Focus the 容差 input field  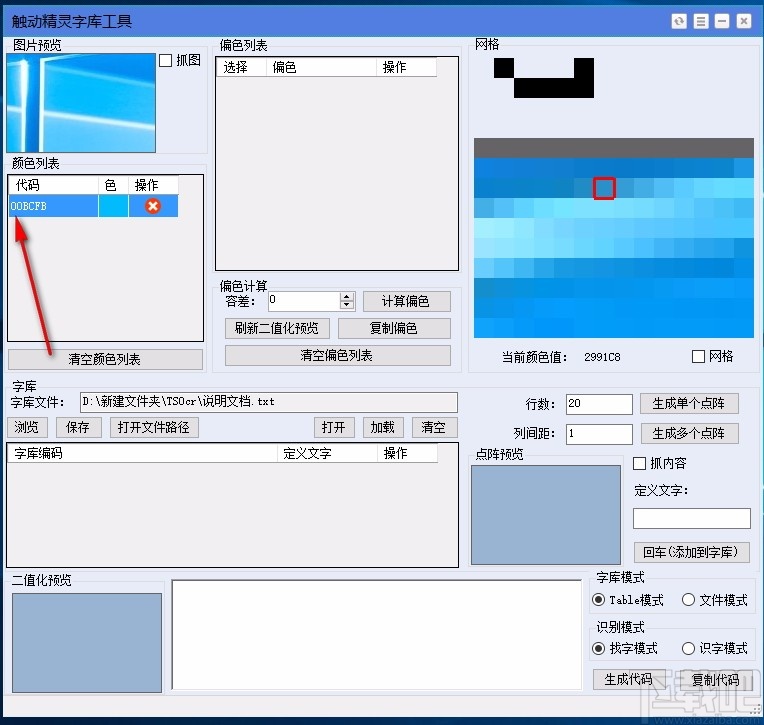304,301
